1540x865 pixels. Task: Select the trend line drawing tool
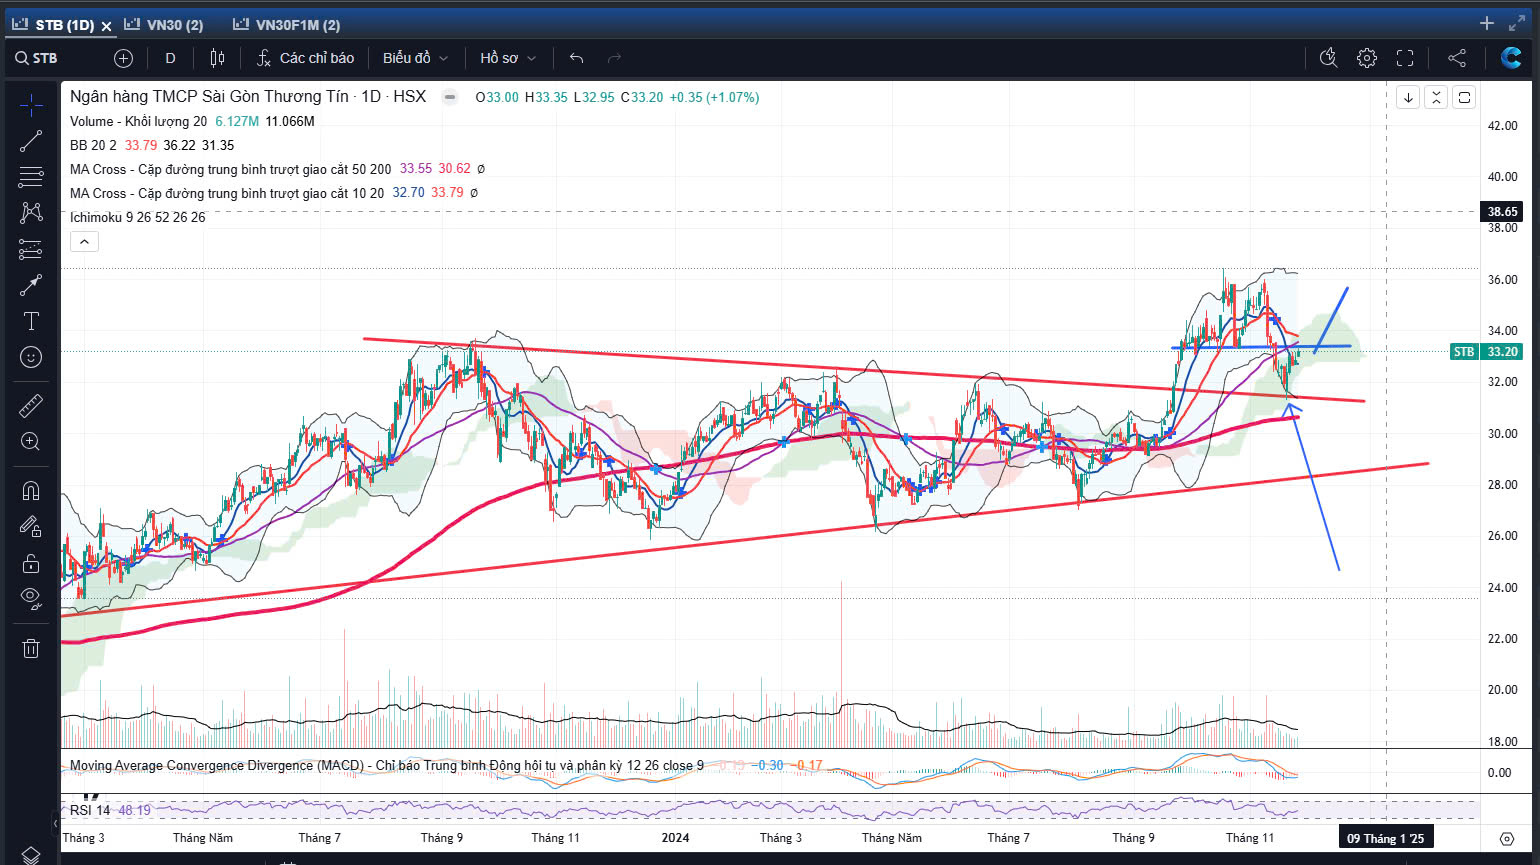click(31, 141)
